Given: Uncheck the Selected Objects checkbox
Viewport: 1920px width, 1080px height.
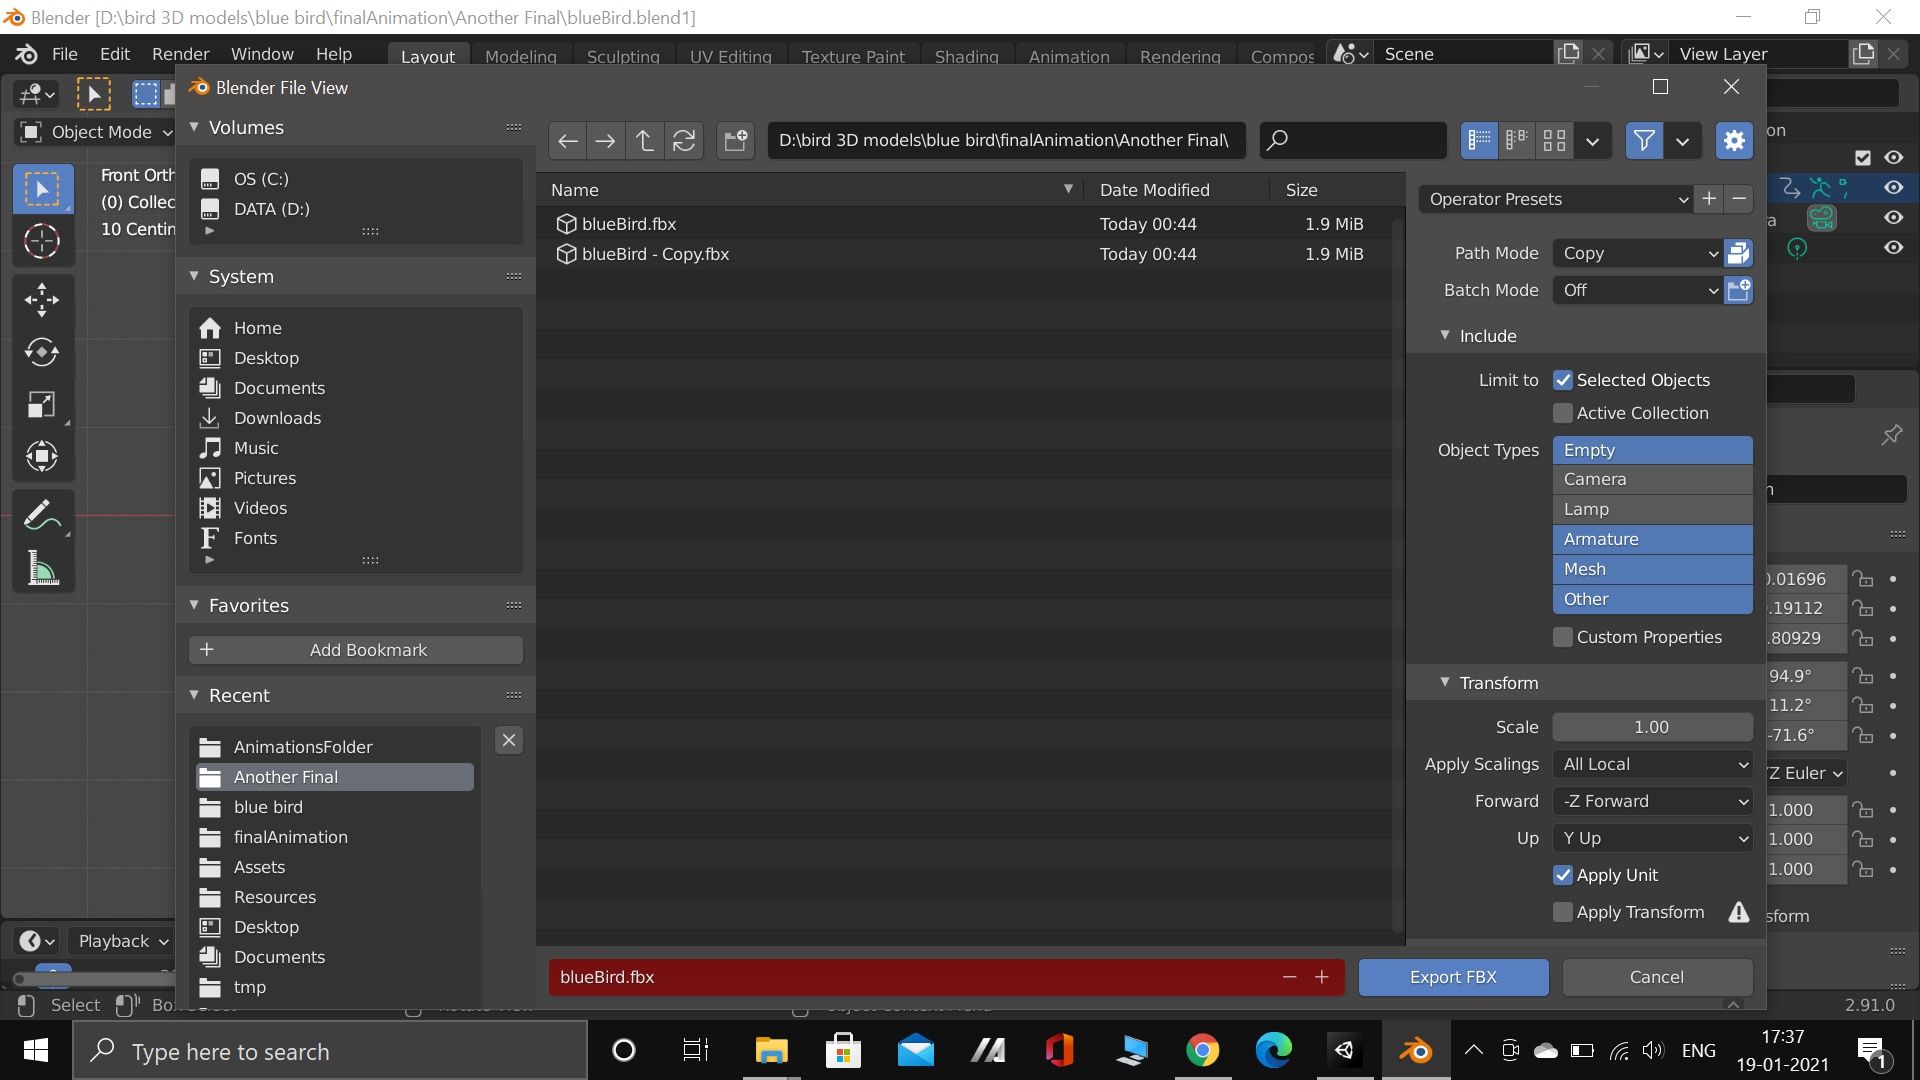Looking at the screenshot, I should point(1563,380).
